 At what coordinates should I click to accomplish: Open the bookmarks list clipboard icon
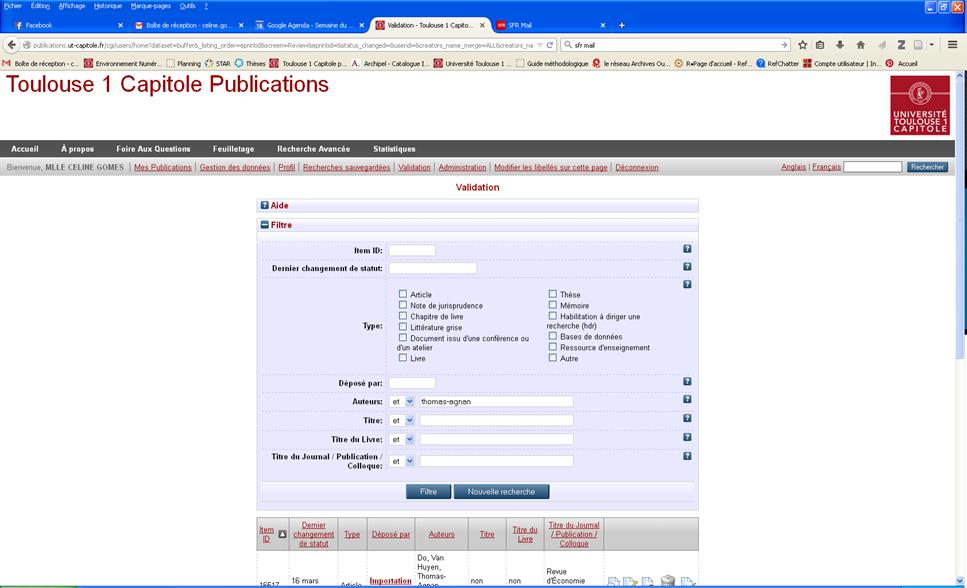tap(820, 45)
